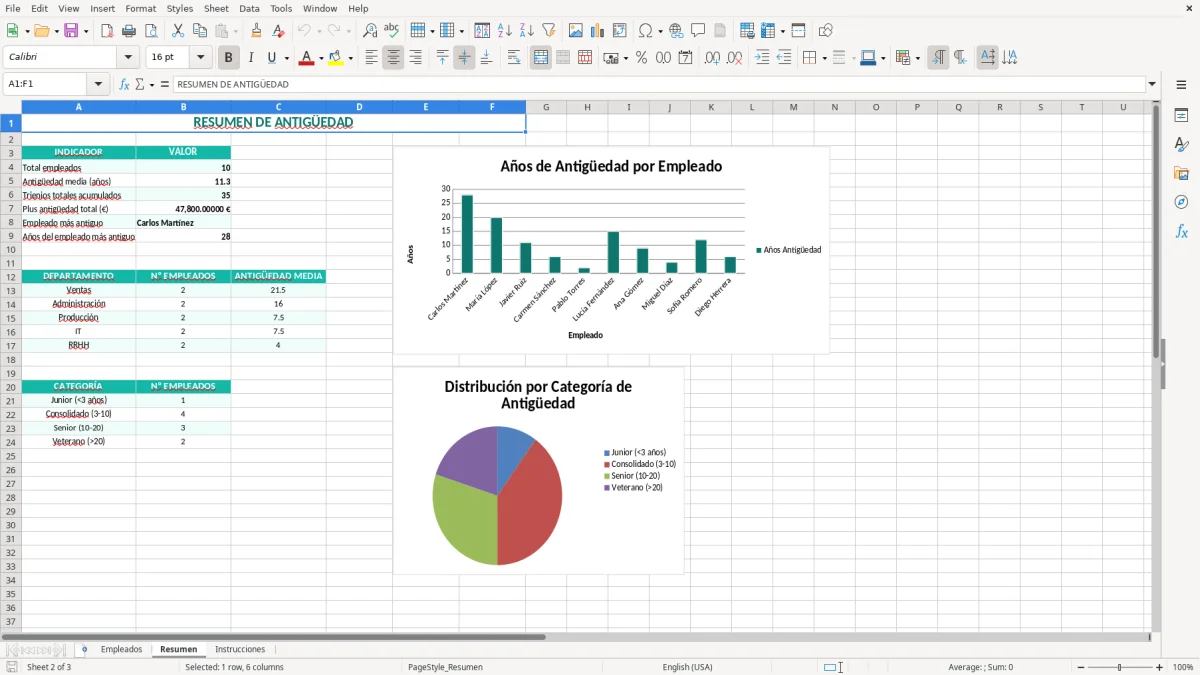Click the Format as Percent icon

point(641,58)
